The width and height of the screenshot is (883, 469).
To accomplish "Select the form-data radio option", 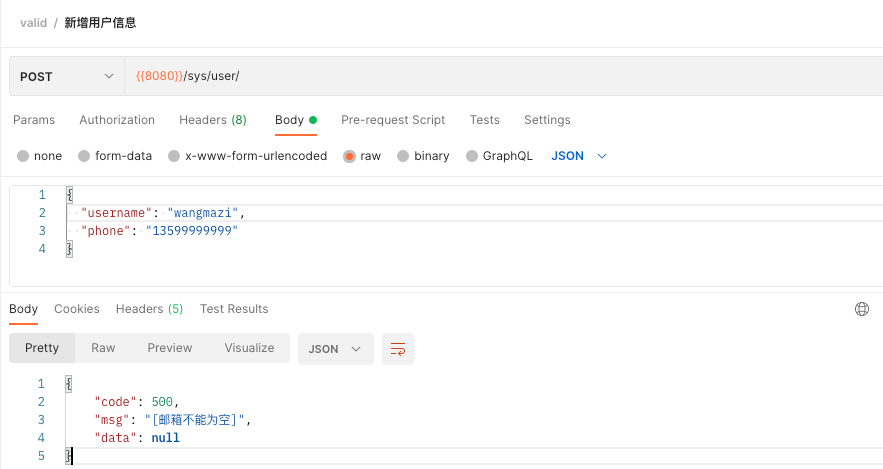I will [x=84, y=156].
